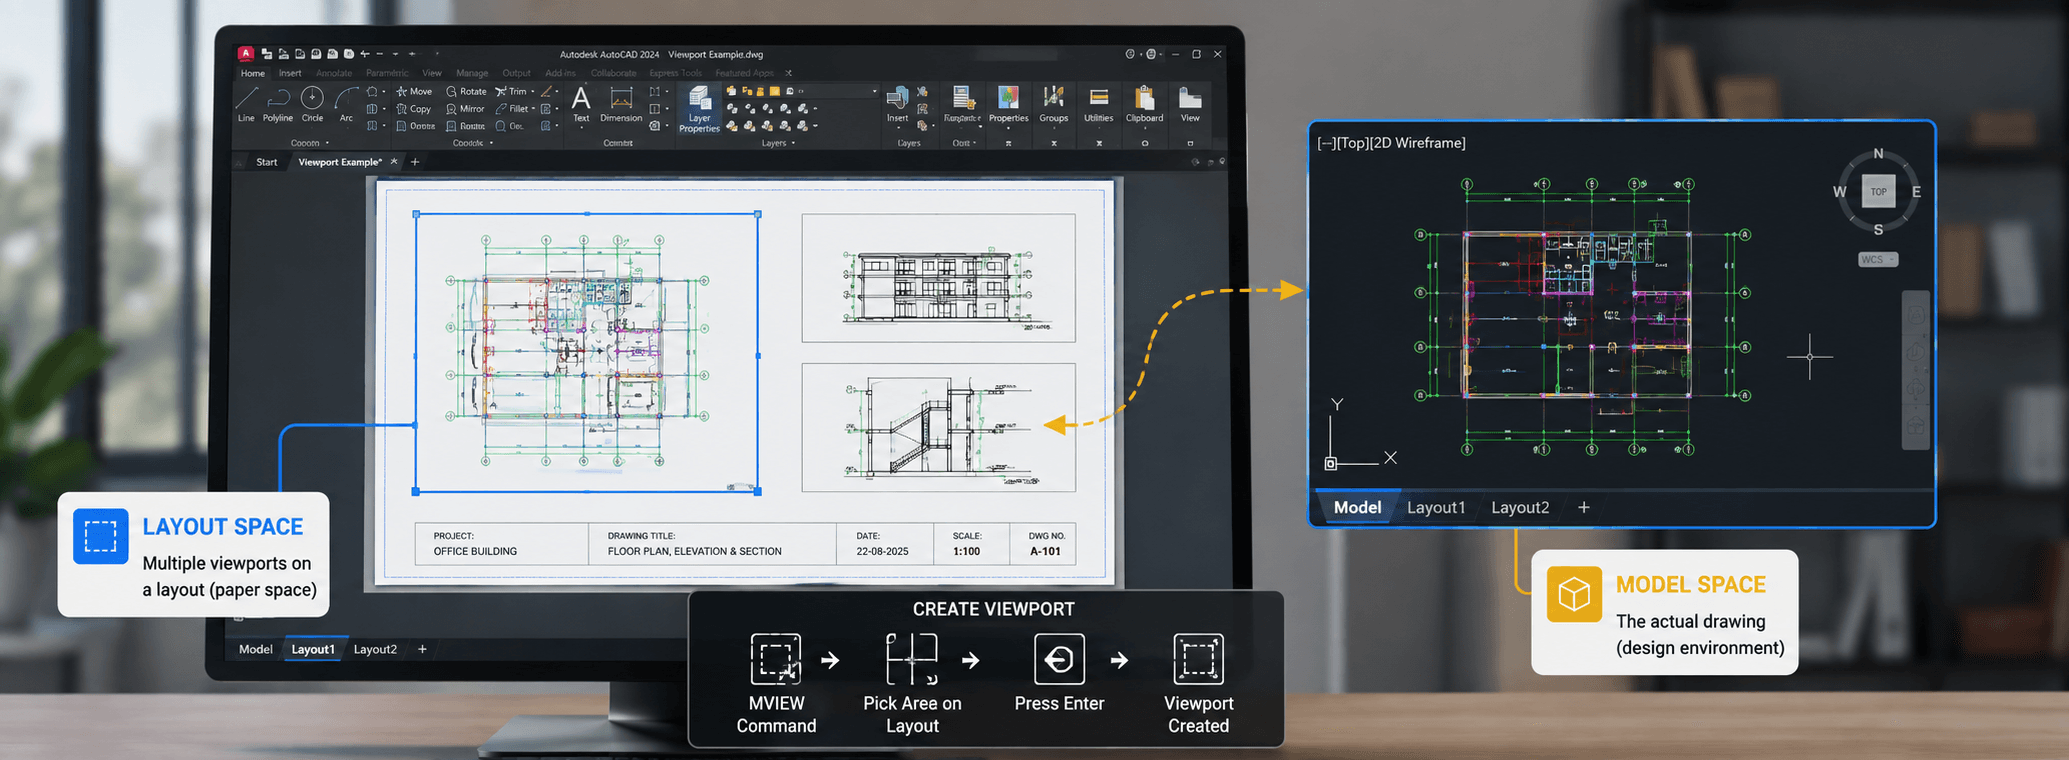Open Layer Properties manager
Viewport: 2069px width, 760px height.
pyautogui.click(x=699, y=109)
